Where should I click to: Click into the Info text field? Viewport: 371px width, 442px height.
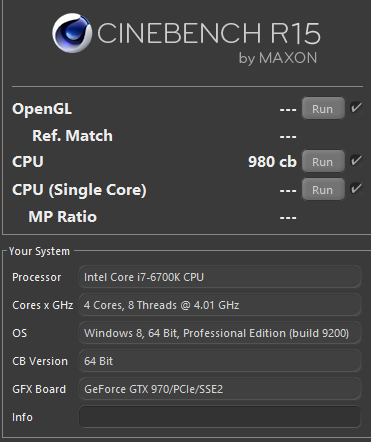tap(220, 417)
